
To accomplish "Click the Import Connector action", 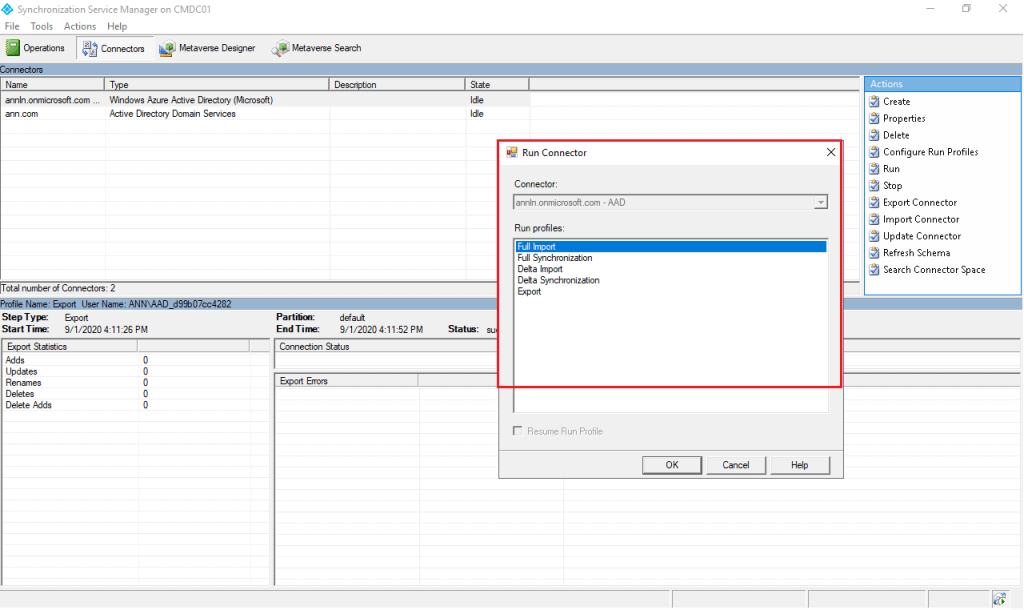I will tap(921, 219).
